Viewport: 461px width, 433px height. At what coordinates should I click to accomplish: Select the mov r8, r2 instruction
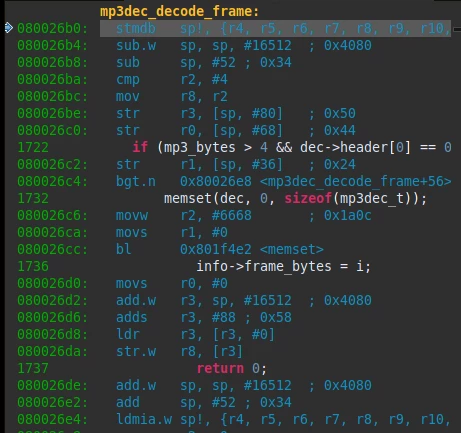(172, 97)
